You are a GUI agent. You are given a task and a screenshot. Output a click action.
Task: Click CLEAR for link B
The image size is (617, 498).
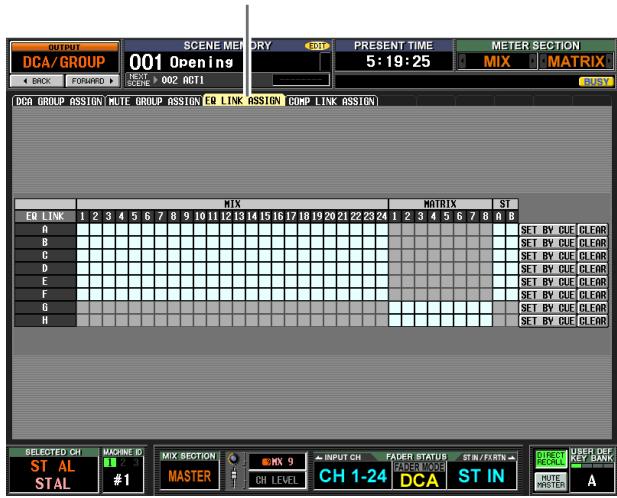point(593,243)
